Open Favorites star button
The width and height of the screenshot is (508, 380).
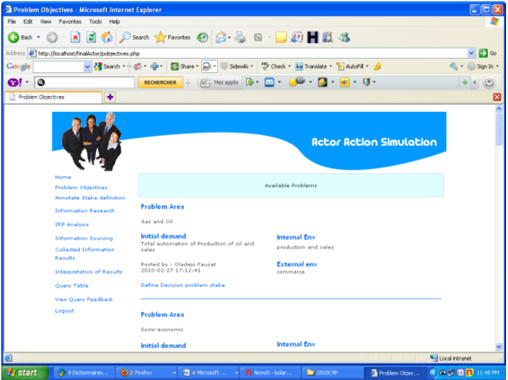coord(173,37)
